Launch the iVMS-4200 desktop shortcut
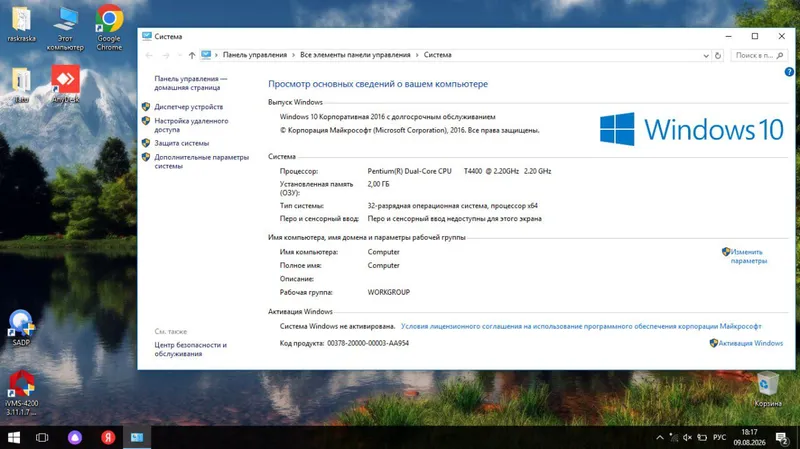 (21, 393)
